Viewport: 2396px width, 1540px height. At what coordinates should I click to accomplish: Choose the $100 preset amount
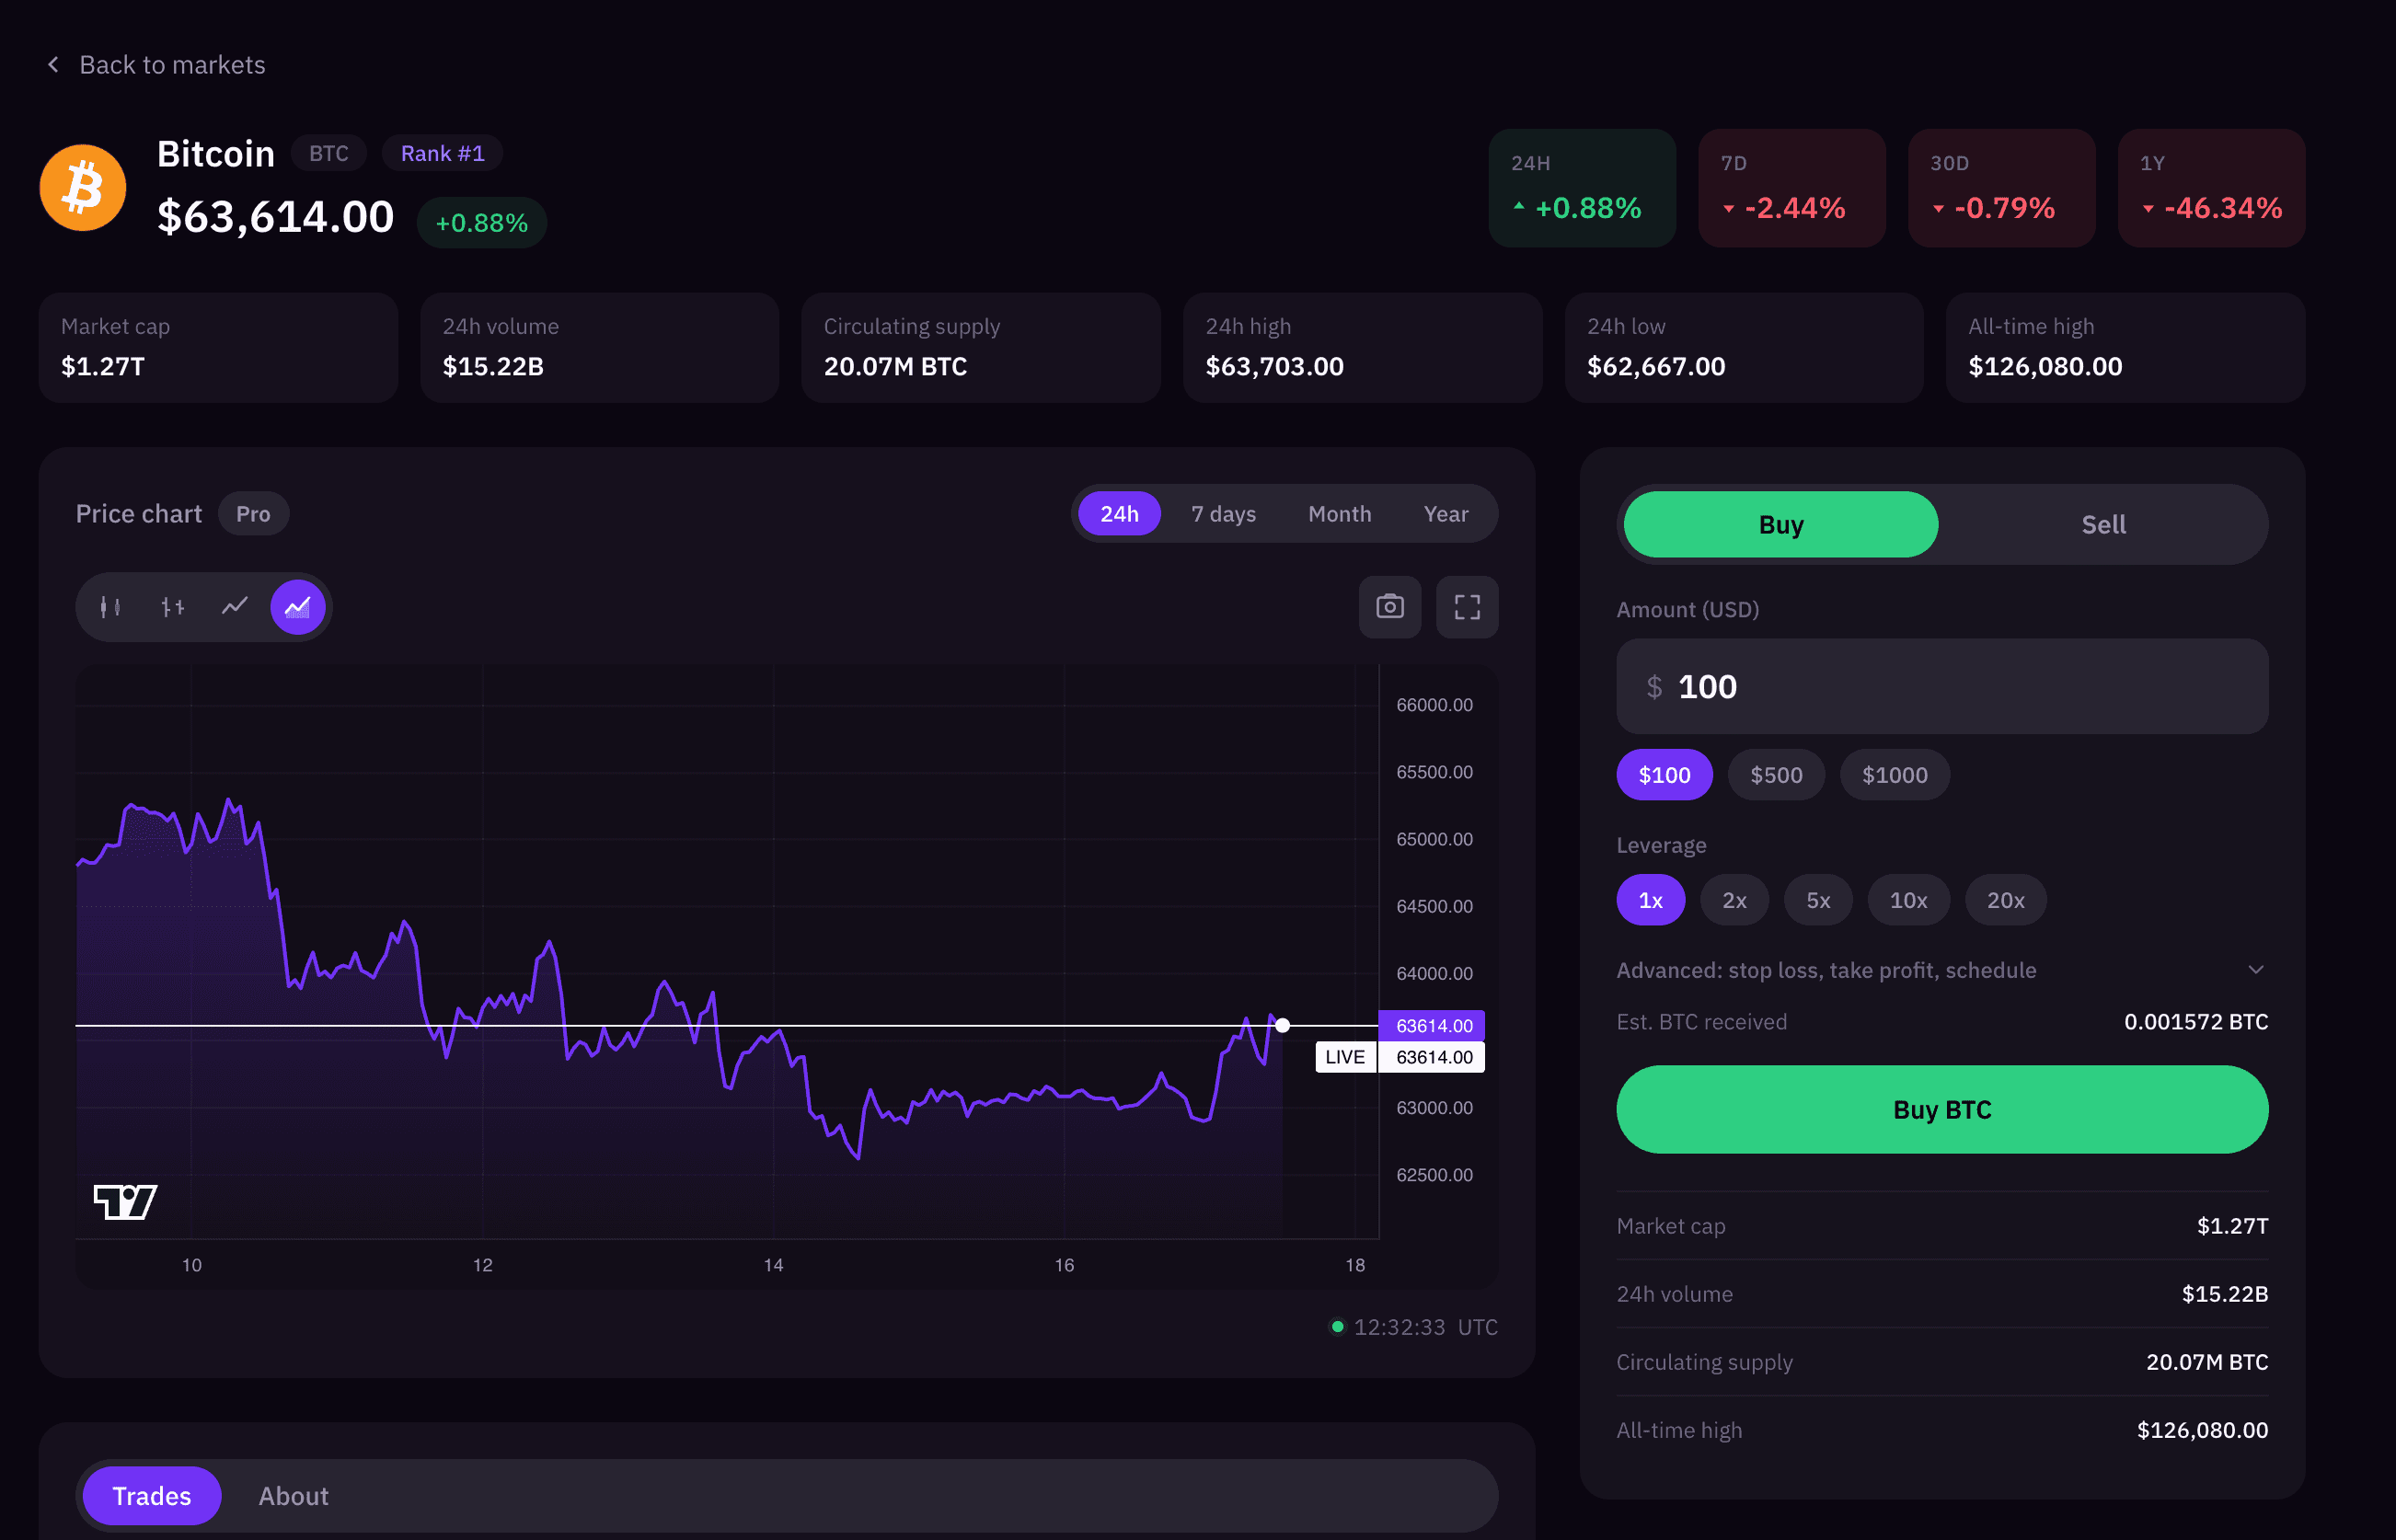pyautogui.click(x=1664, y=774)
